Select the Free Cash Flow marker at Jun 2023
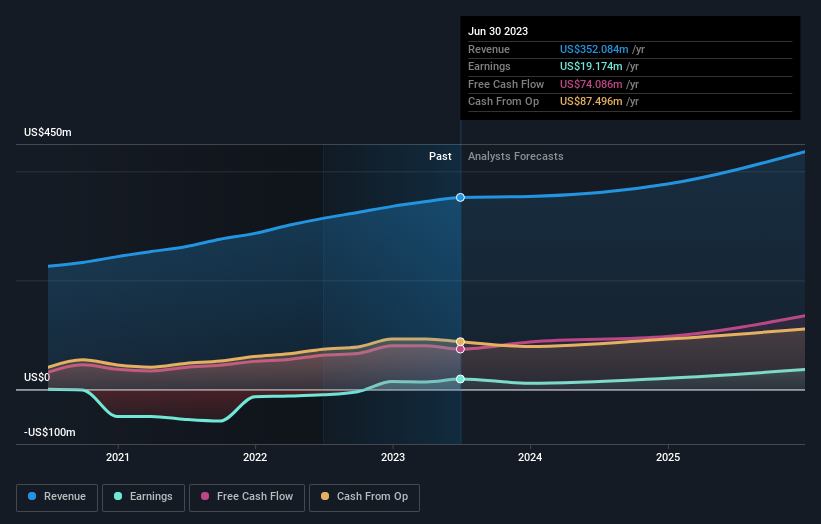This screenshot has height=524, width=821. click(x=460, y=349)
